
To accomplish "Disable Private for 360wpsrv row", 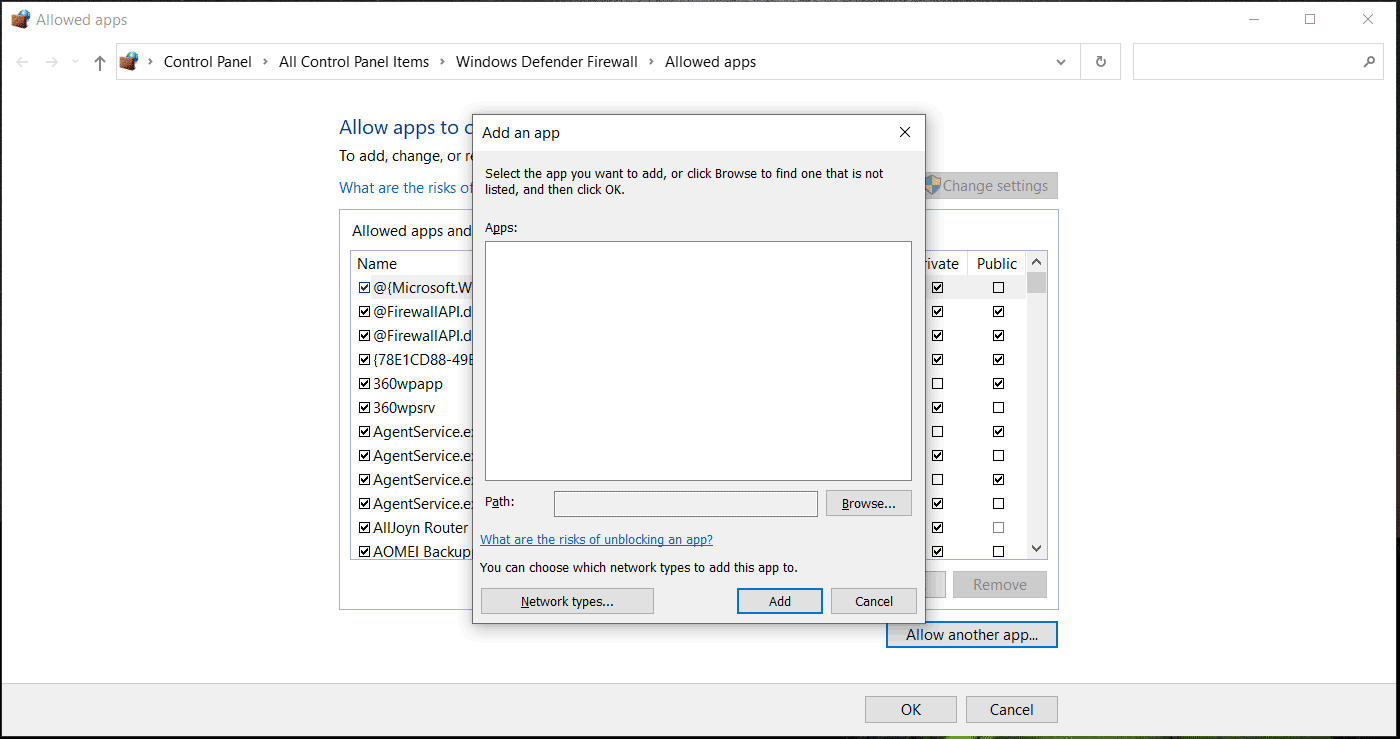I will [937, 408].
